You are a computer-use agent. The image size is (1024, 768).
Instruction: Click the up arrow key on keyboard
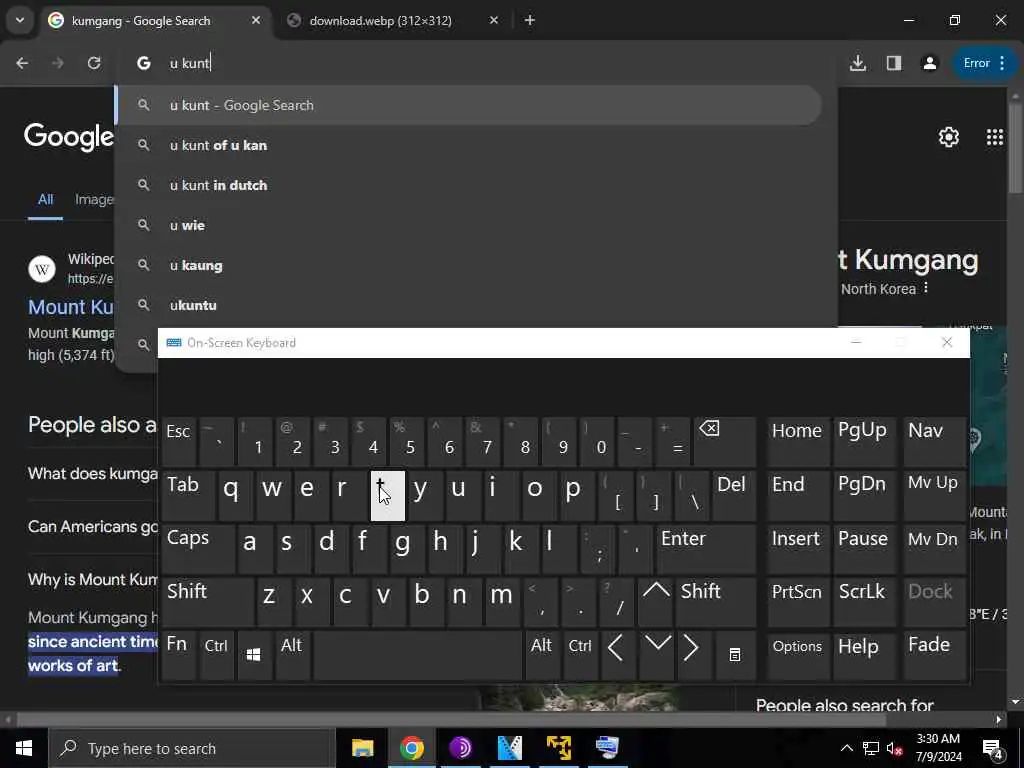(655, 602)
